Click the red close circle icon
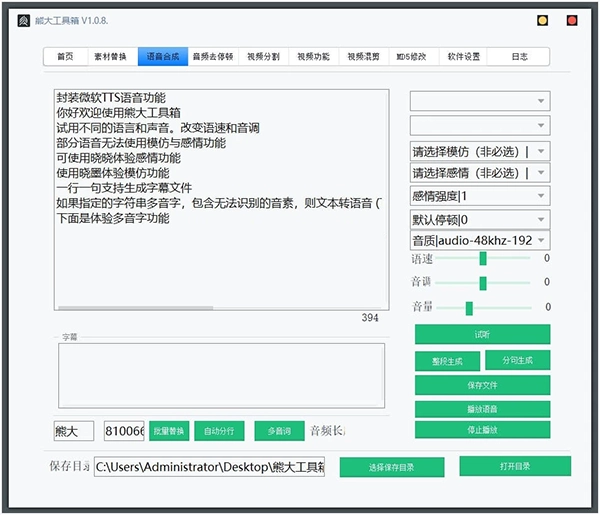The height and width of the screenshot is (515, 600). pyautogui.click(x=572, y=19)
